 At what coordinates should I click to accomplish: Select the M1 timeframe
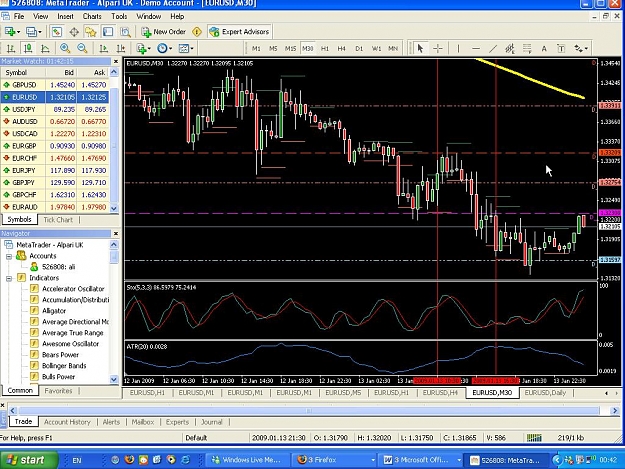click(x=256, y=48)
